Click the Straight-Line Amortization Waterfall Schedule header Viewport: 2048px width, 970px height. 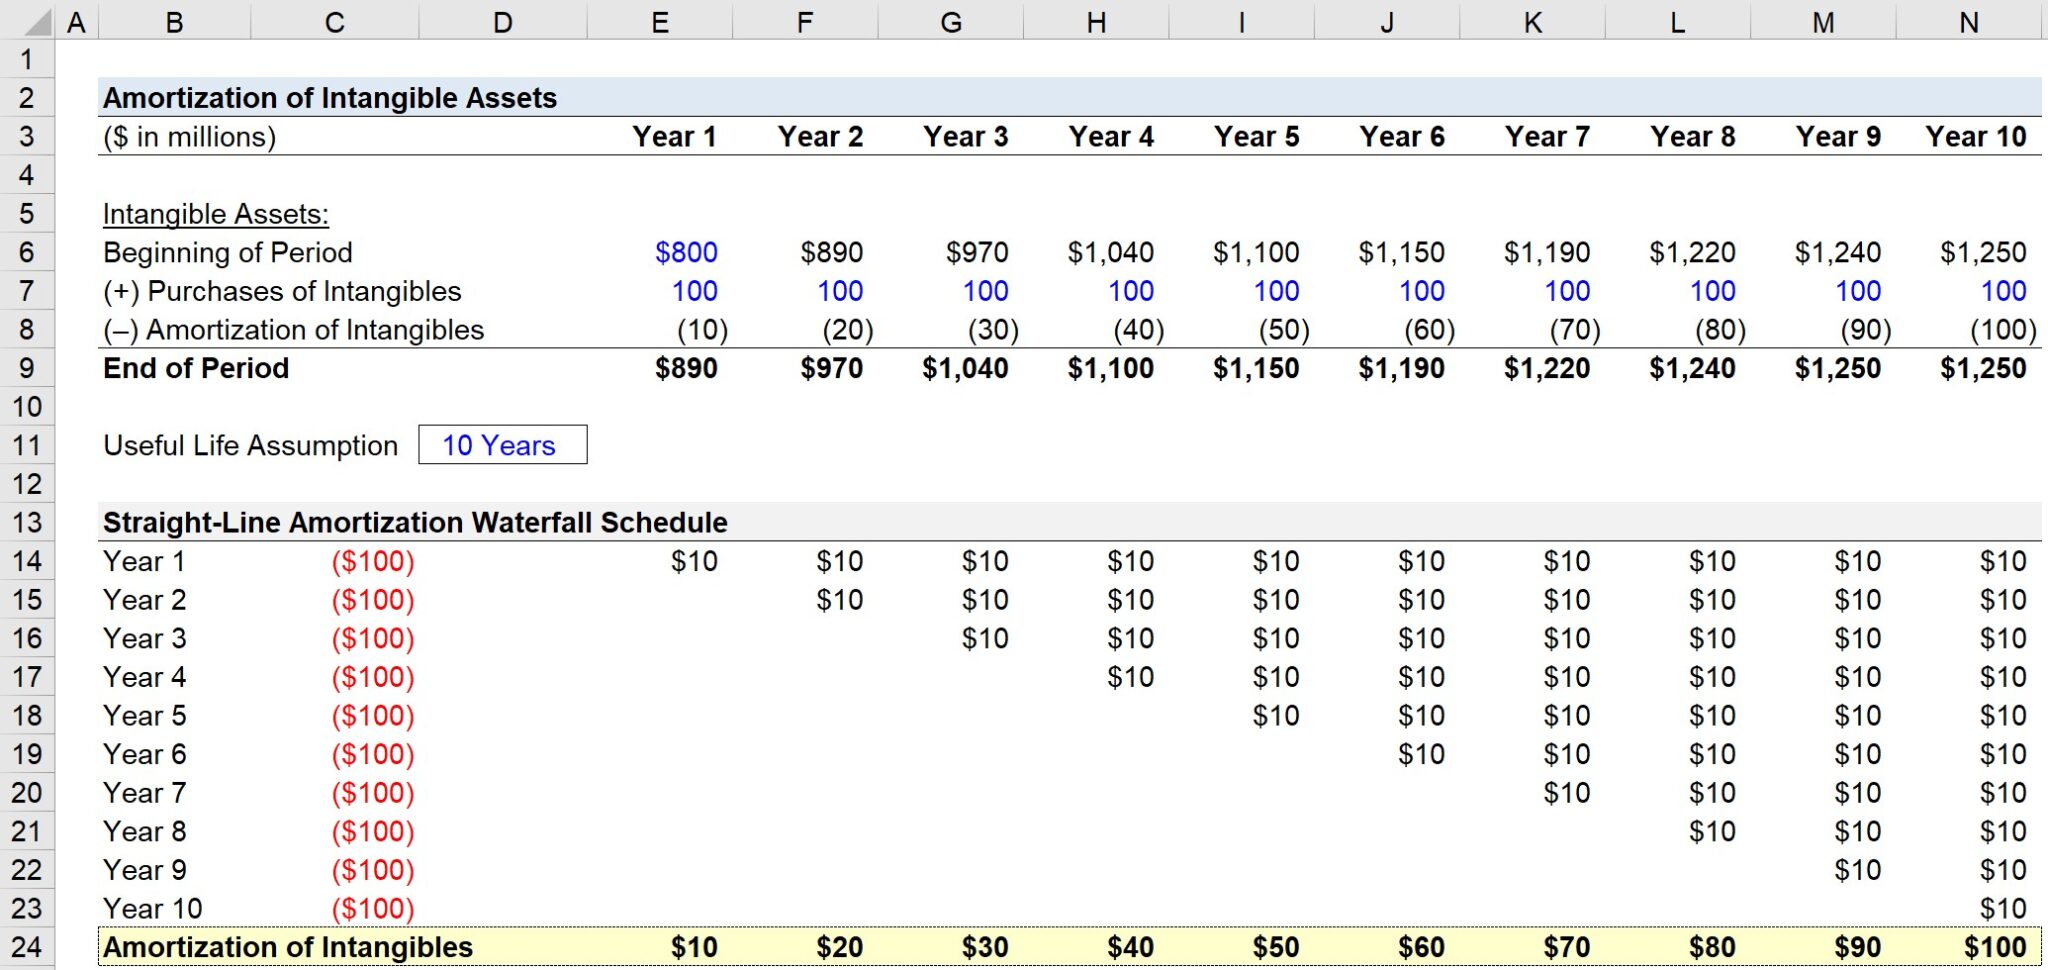(x=413, y=522)
